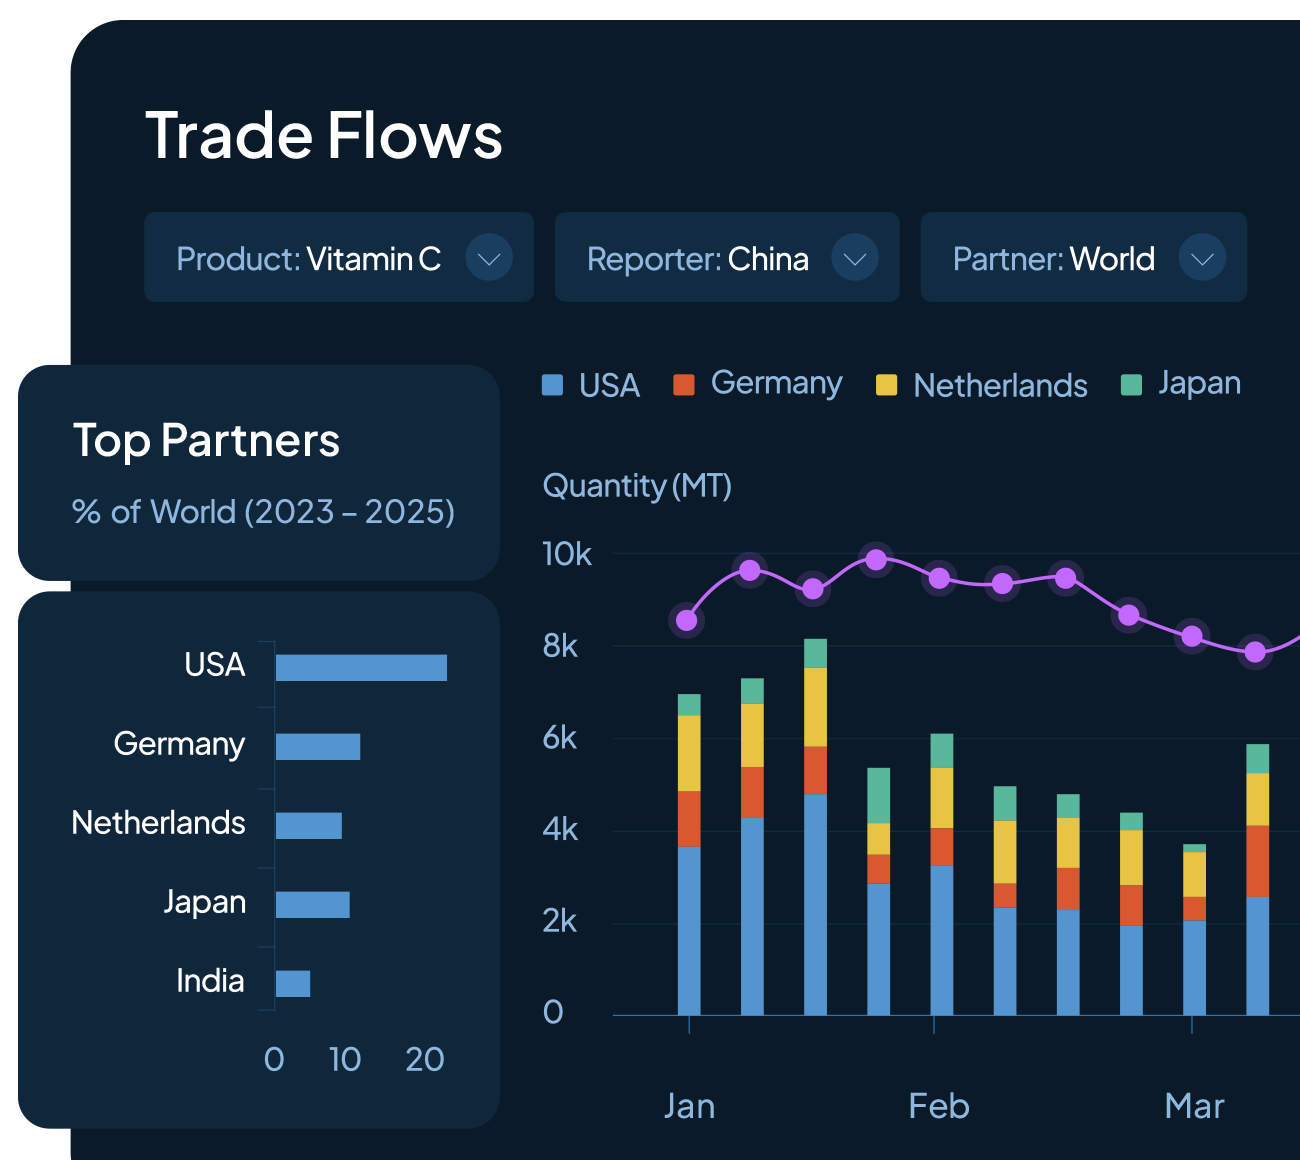Viewport: 1300px width, 1160px height.
Task: Select the Germany bar in Top Partners
Action: coord(318,747)
